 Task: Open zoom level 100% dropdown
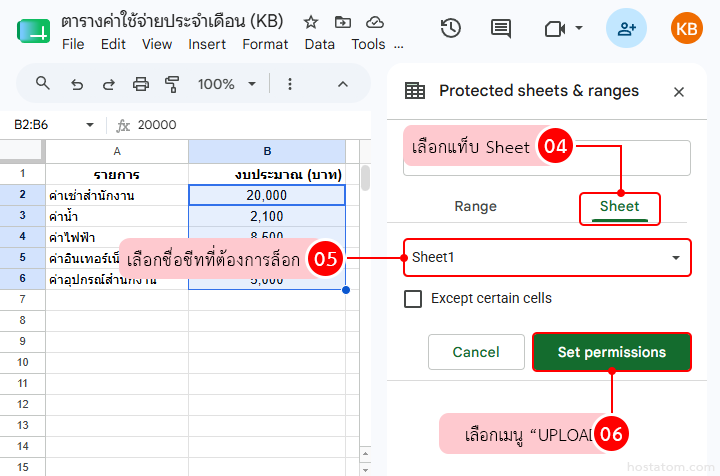[x=227, y=84]
